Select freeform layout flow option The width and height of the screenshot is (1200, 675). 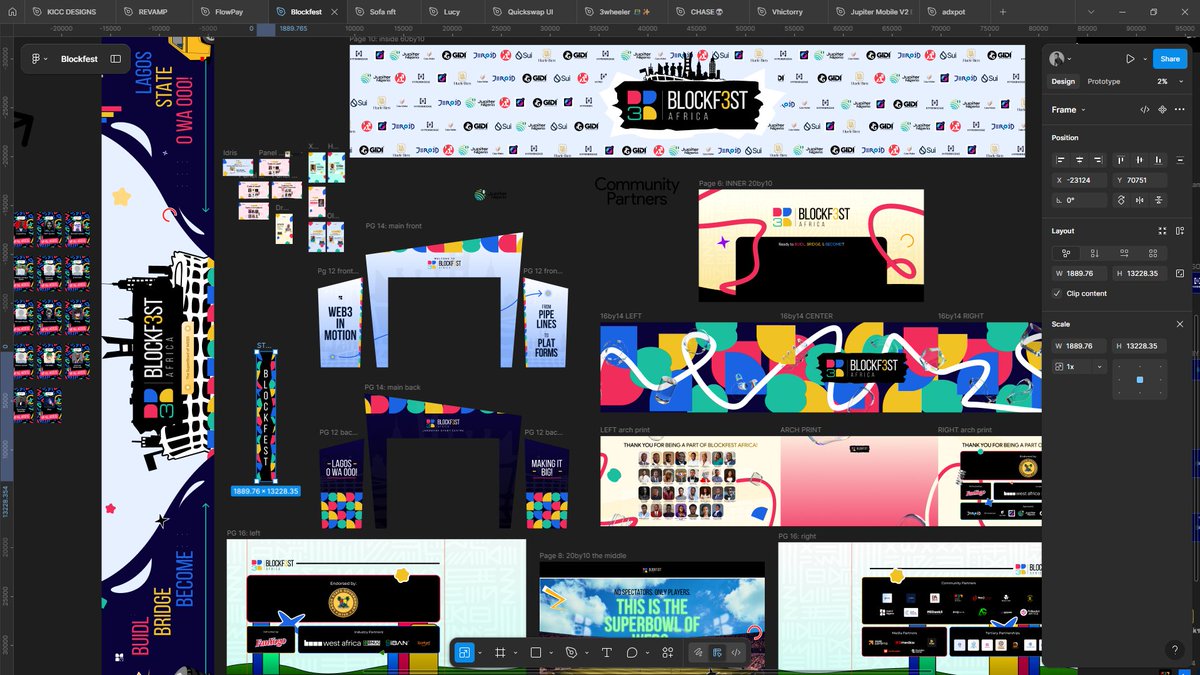tap(1066, 254)
